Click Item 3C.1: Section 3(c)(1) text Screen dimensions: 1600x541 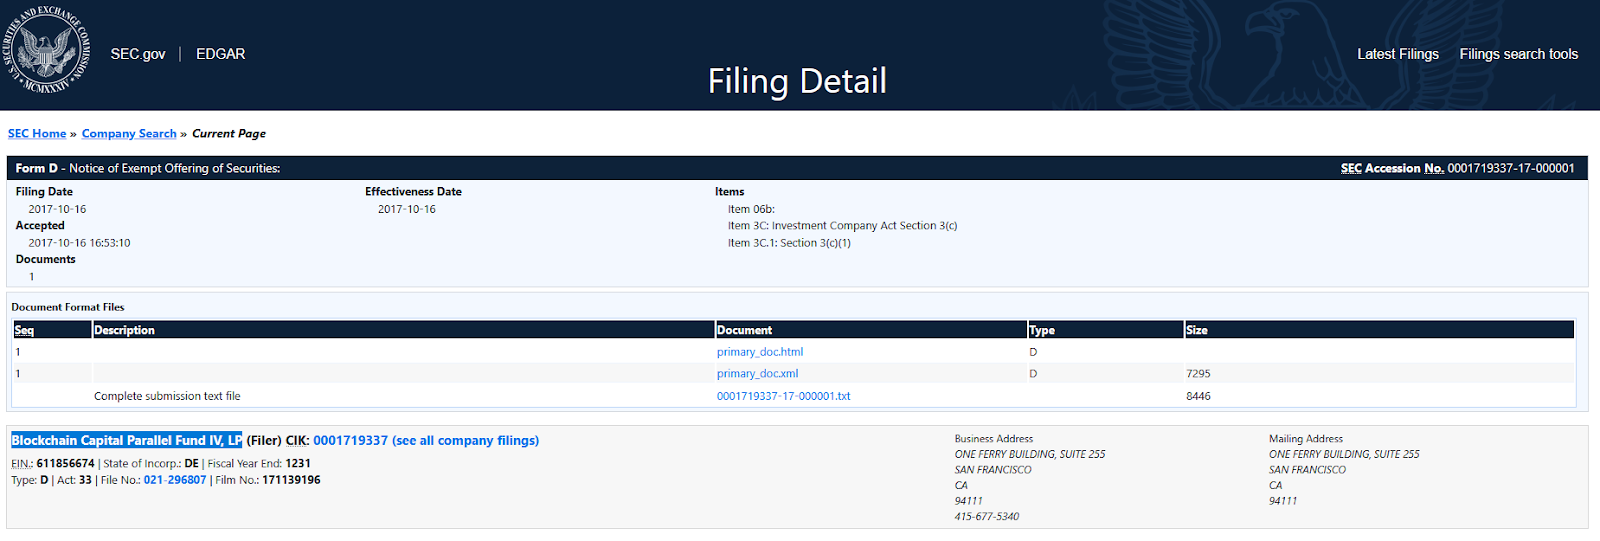[789, 243]
